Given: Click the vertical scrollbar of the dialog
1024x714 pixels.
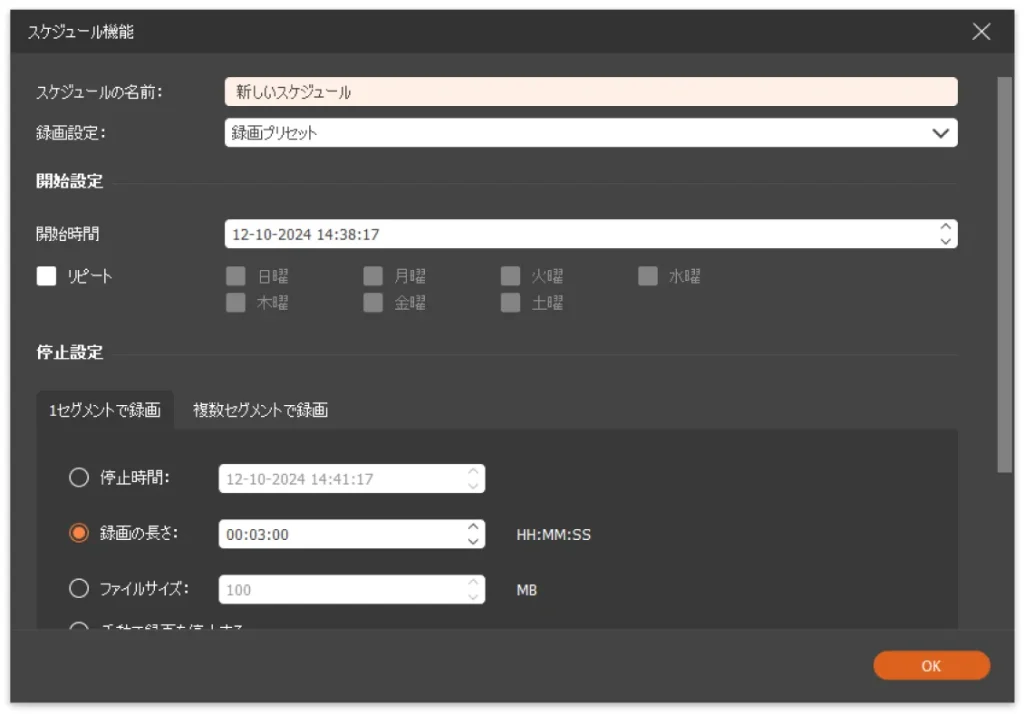Looking at the screenshot, I should (1004, 270).
